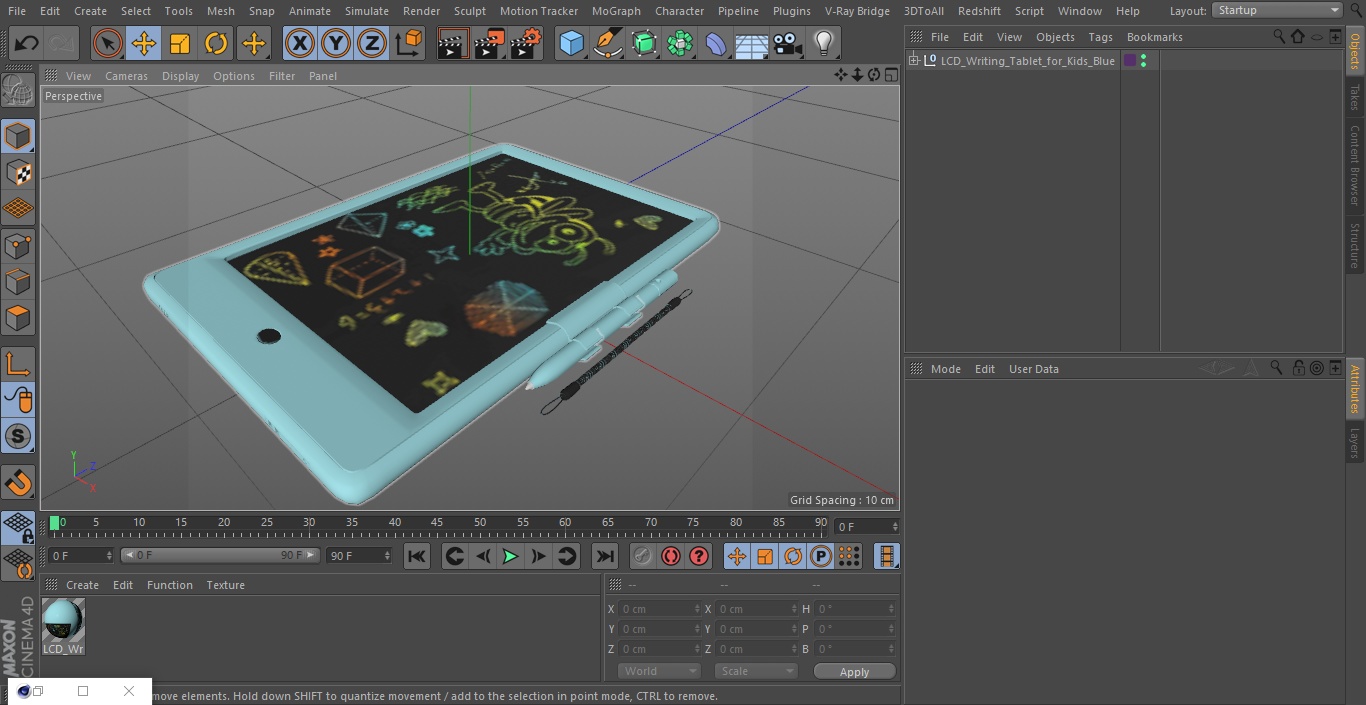
Task: Expand the LCD_Writing_Tablet_for_Kids_Blue tree item
Action: click(913, 61)
